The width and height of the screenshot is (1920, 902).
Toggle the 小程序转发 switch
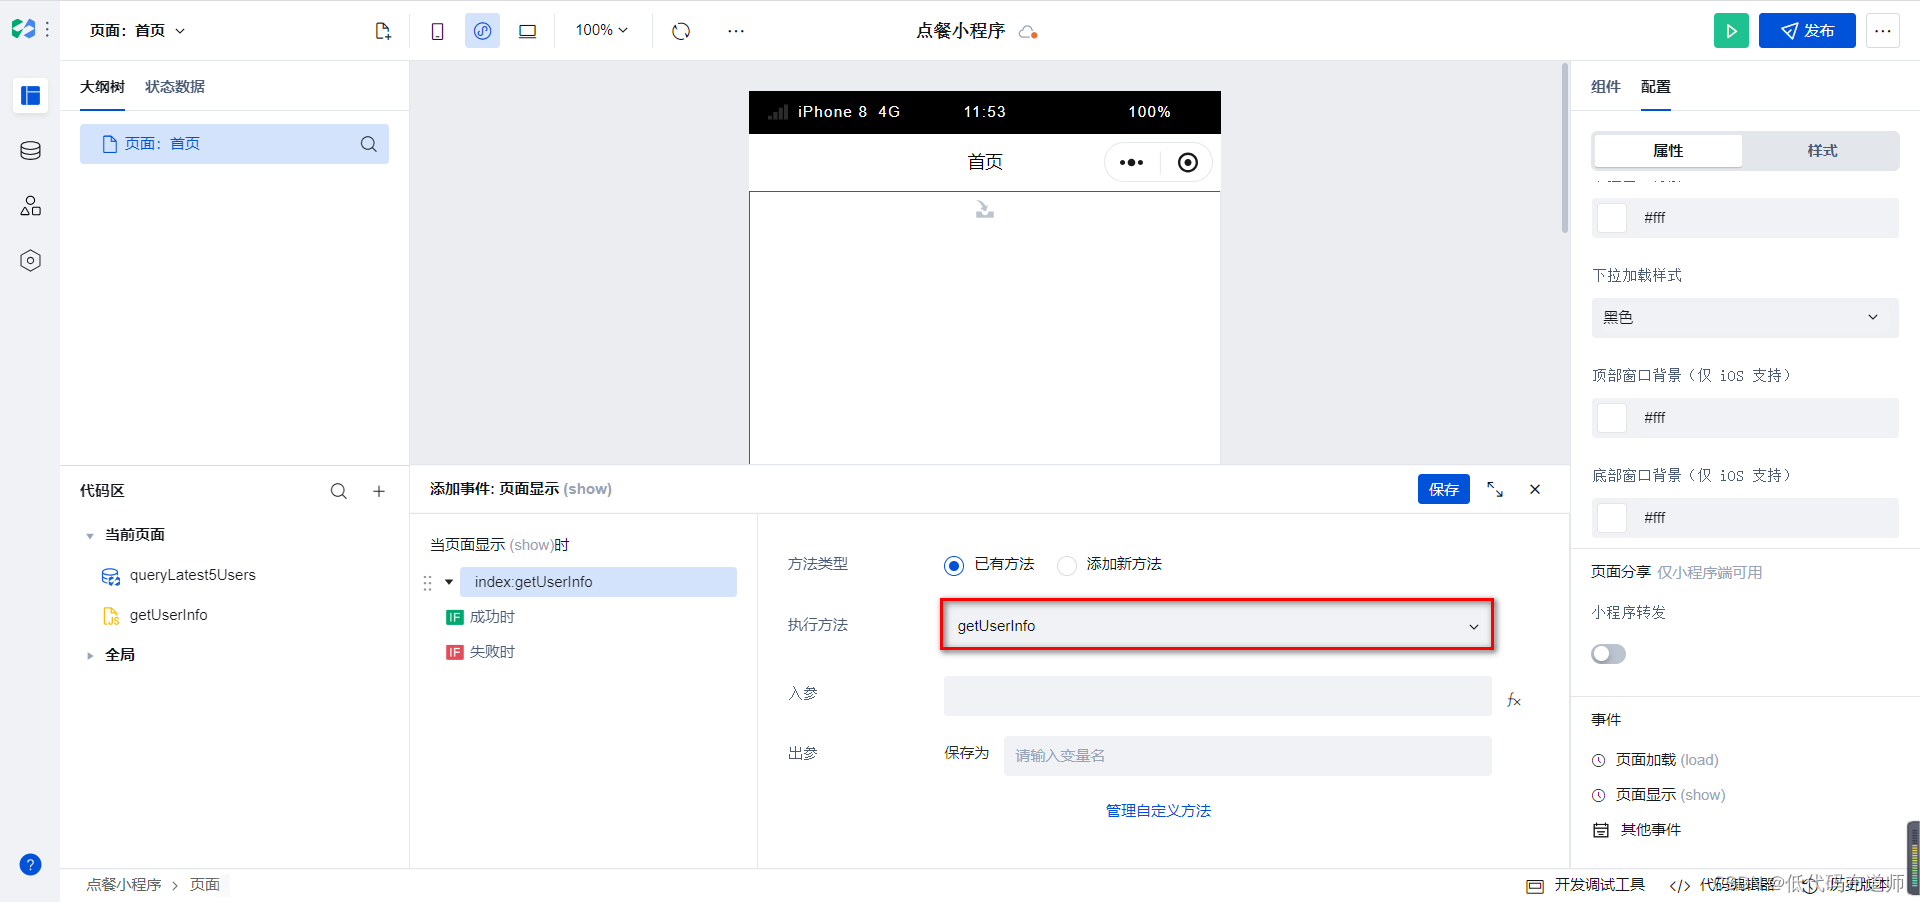tap(1608, 654)
